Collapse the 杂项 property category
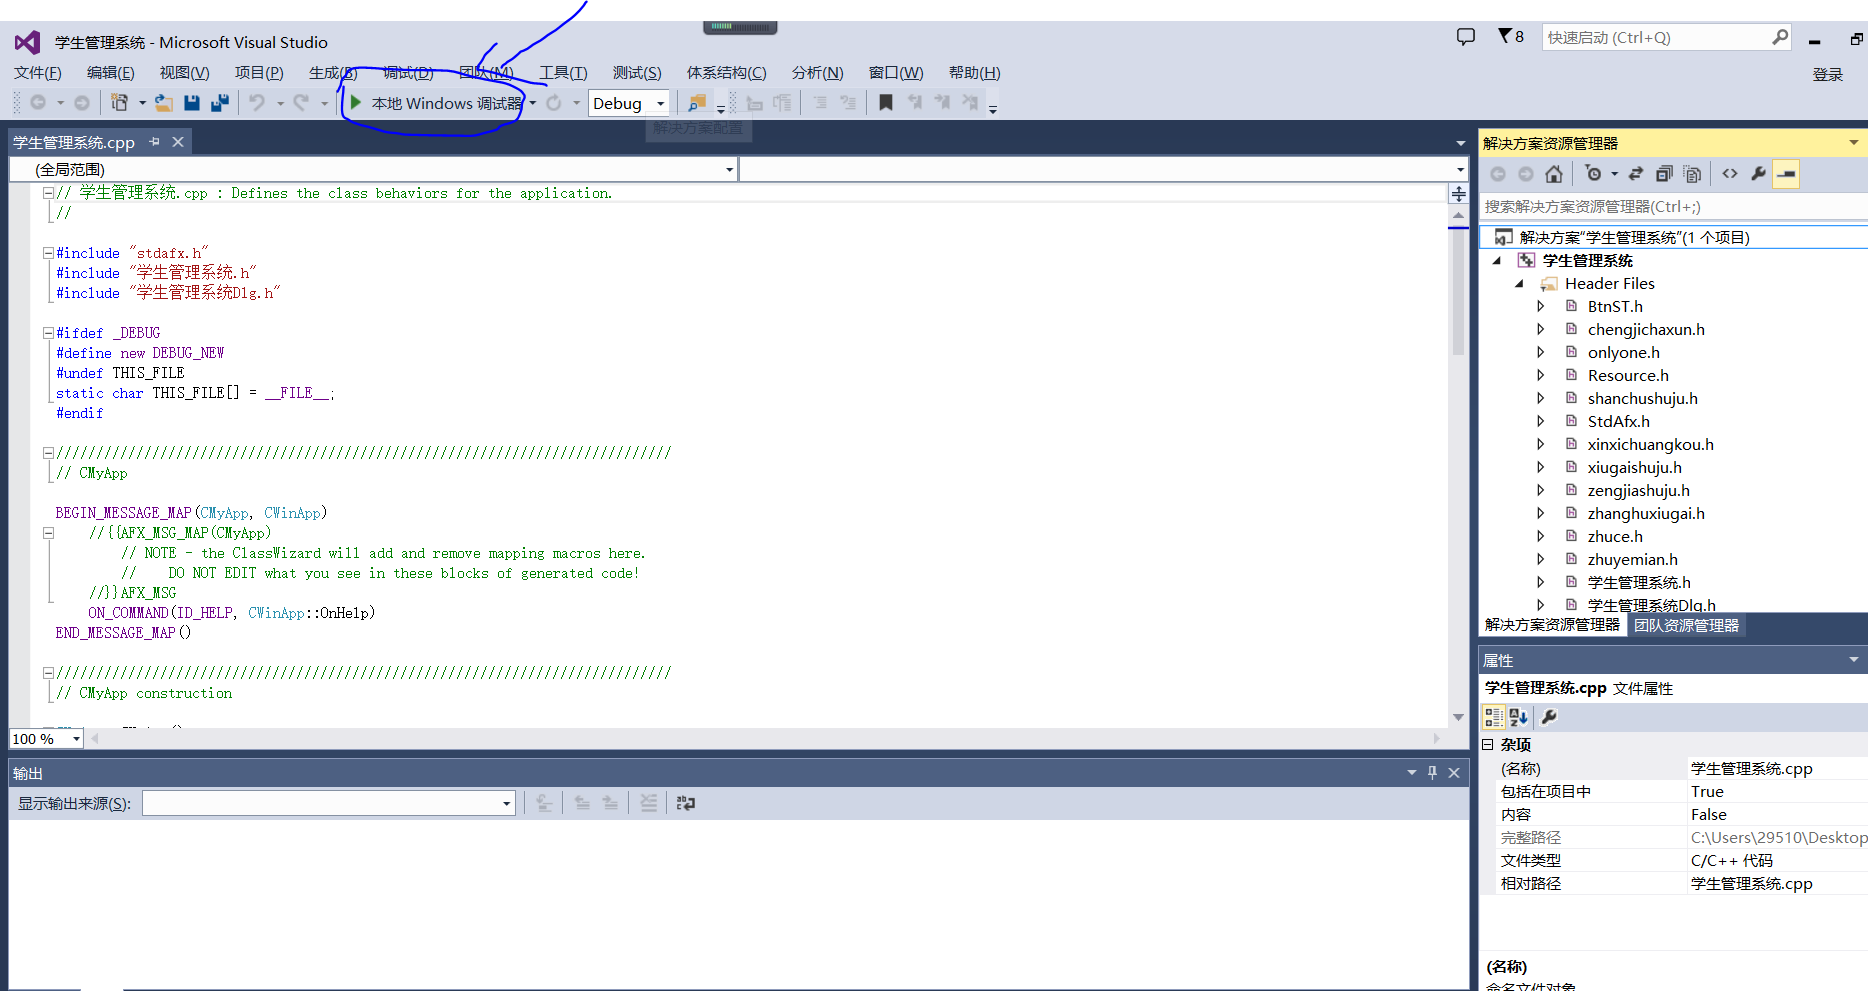 1488,745
